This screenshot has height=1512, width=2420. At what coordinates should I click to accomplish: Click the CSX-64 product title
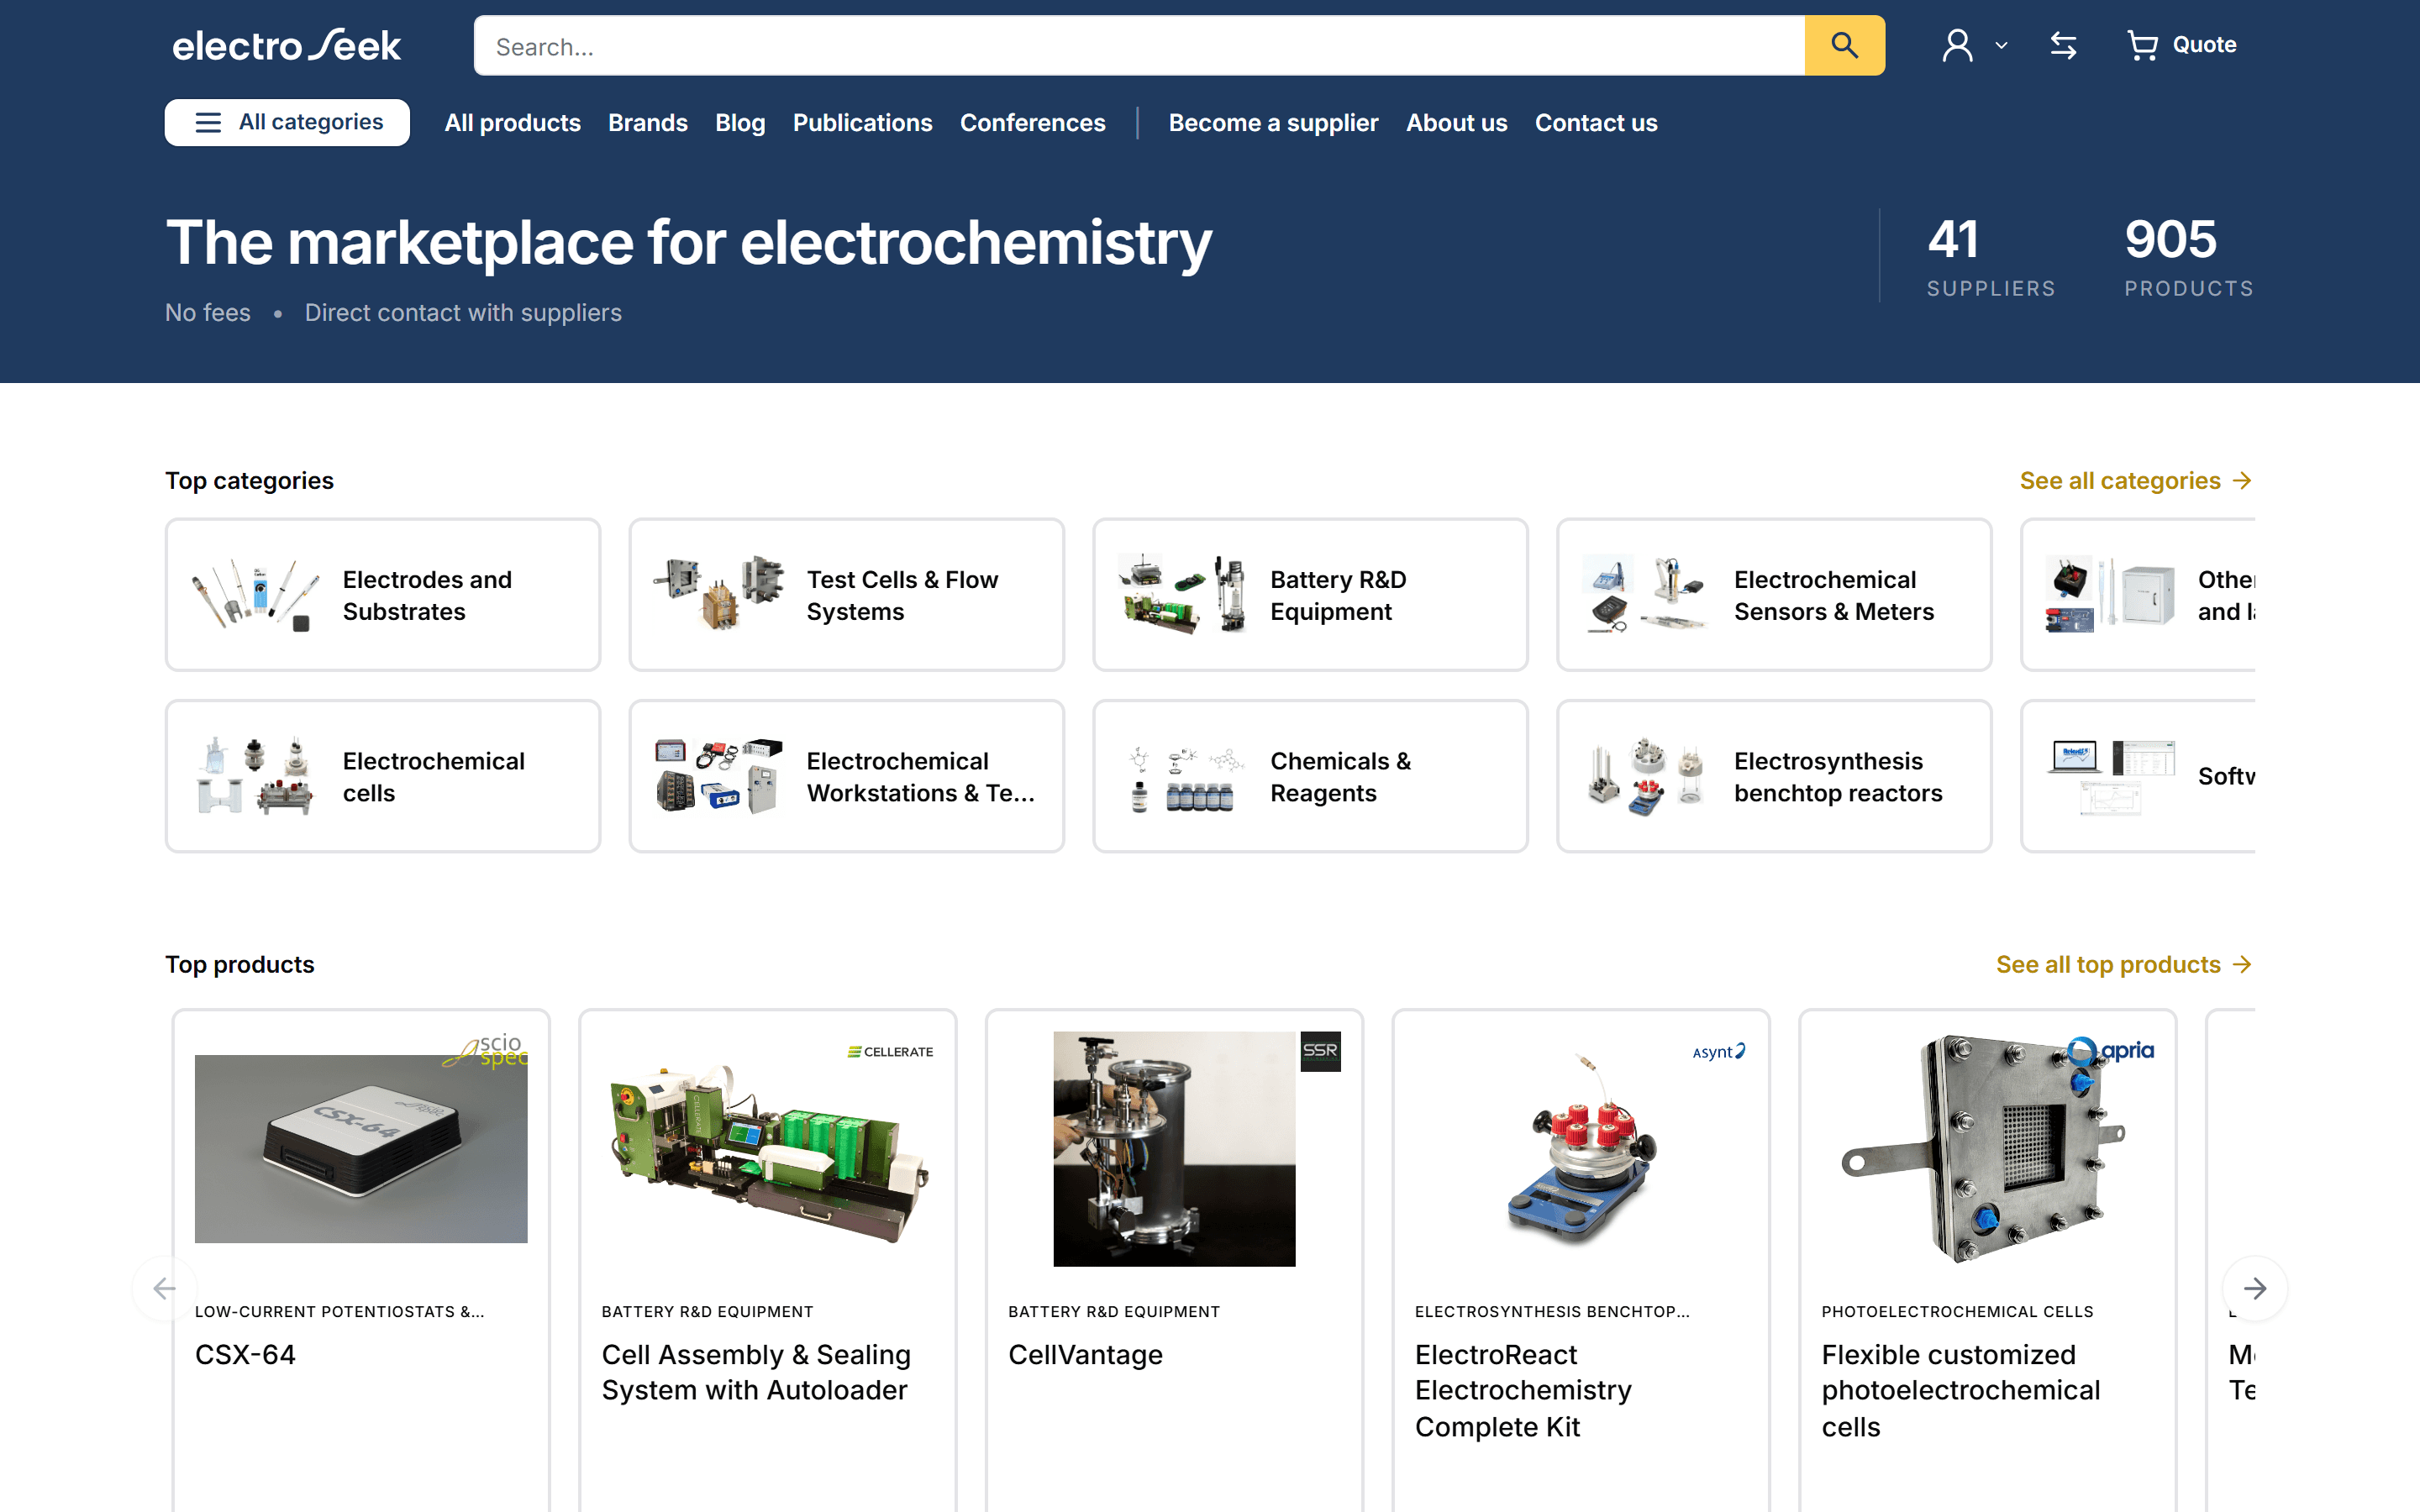tap(245, 1355)
